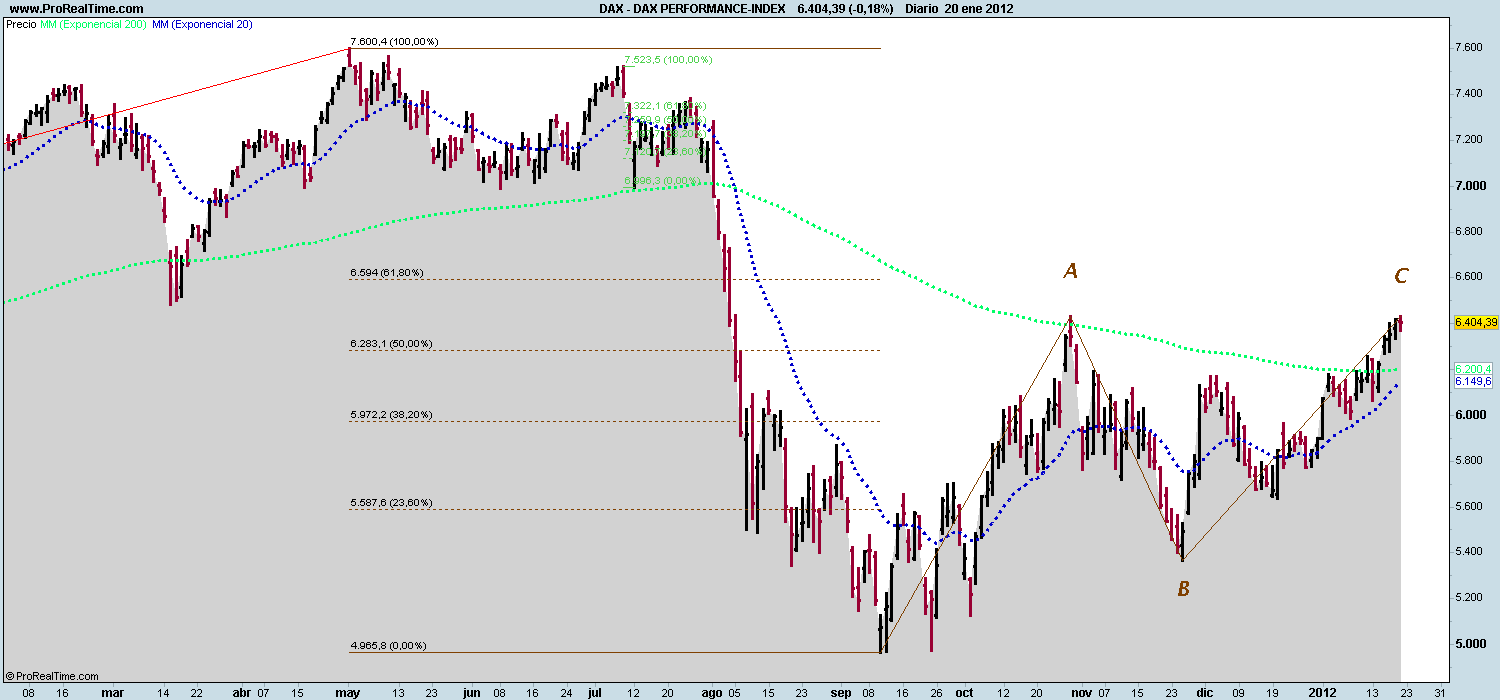Click the 5.200 price axis value
The height and width of the screenshot is (700, 1500).
[x=1468, y=598]
